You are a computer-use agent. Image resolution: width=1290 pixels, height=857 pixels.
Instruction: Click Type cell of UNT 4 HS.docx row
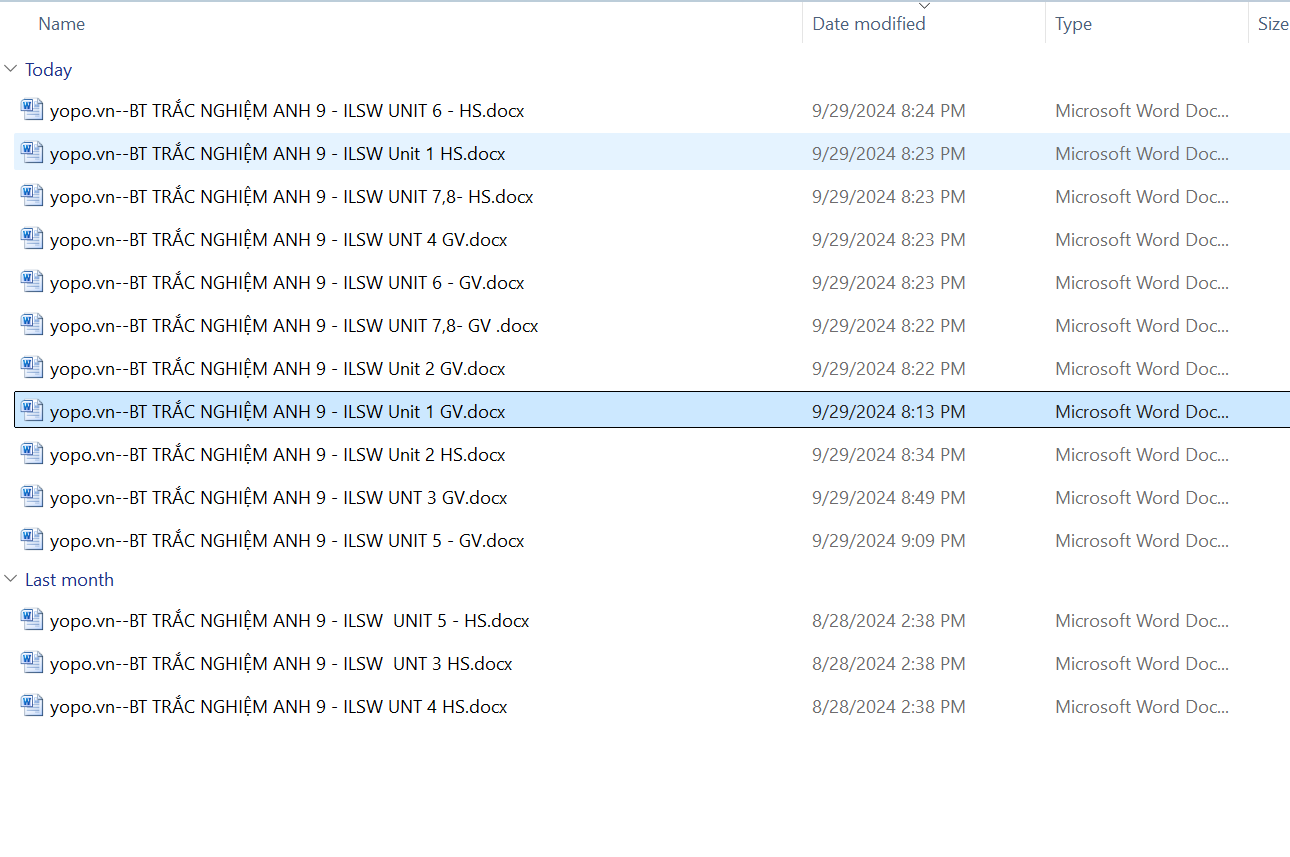pos(1142,707)
